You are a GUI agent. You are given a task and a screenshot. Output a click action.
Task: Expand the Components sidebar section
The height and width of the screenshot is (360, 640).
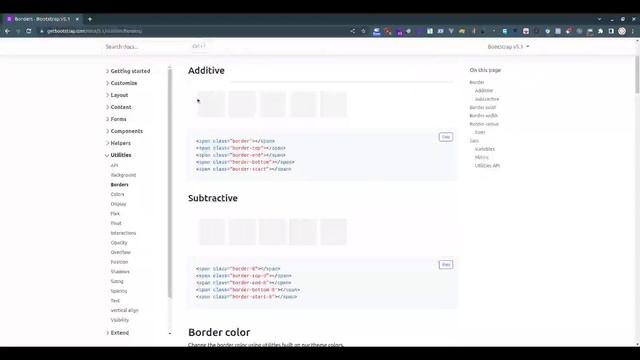pyautogui.click(x=124, y=131)
